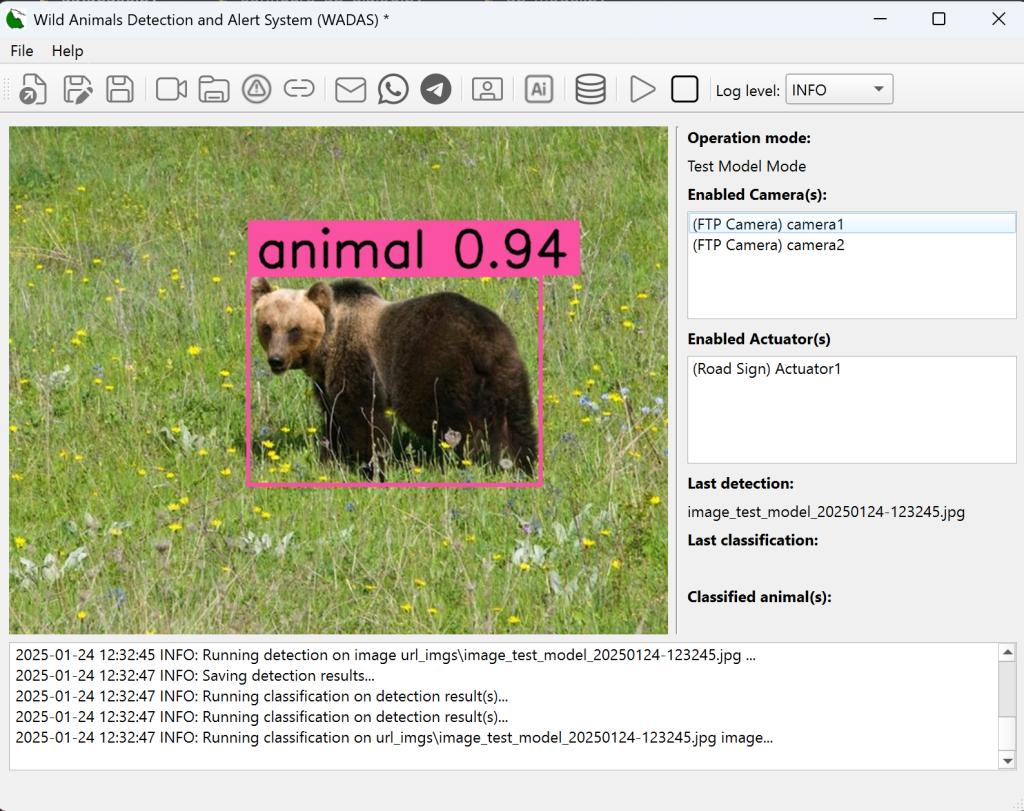
Task: Open the Help menu
Action: click(68, 51)
